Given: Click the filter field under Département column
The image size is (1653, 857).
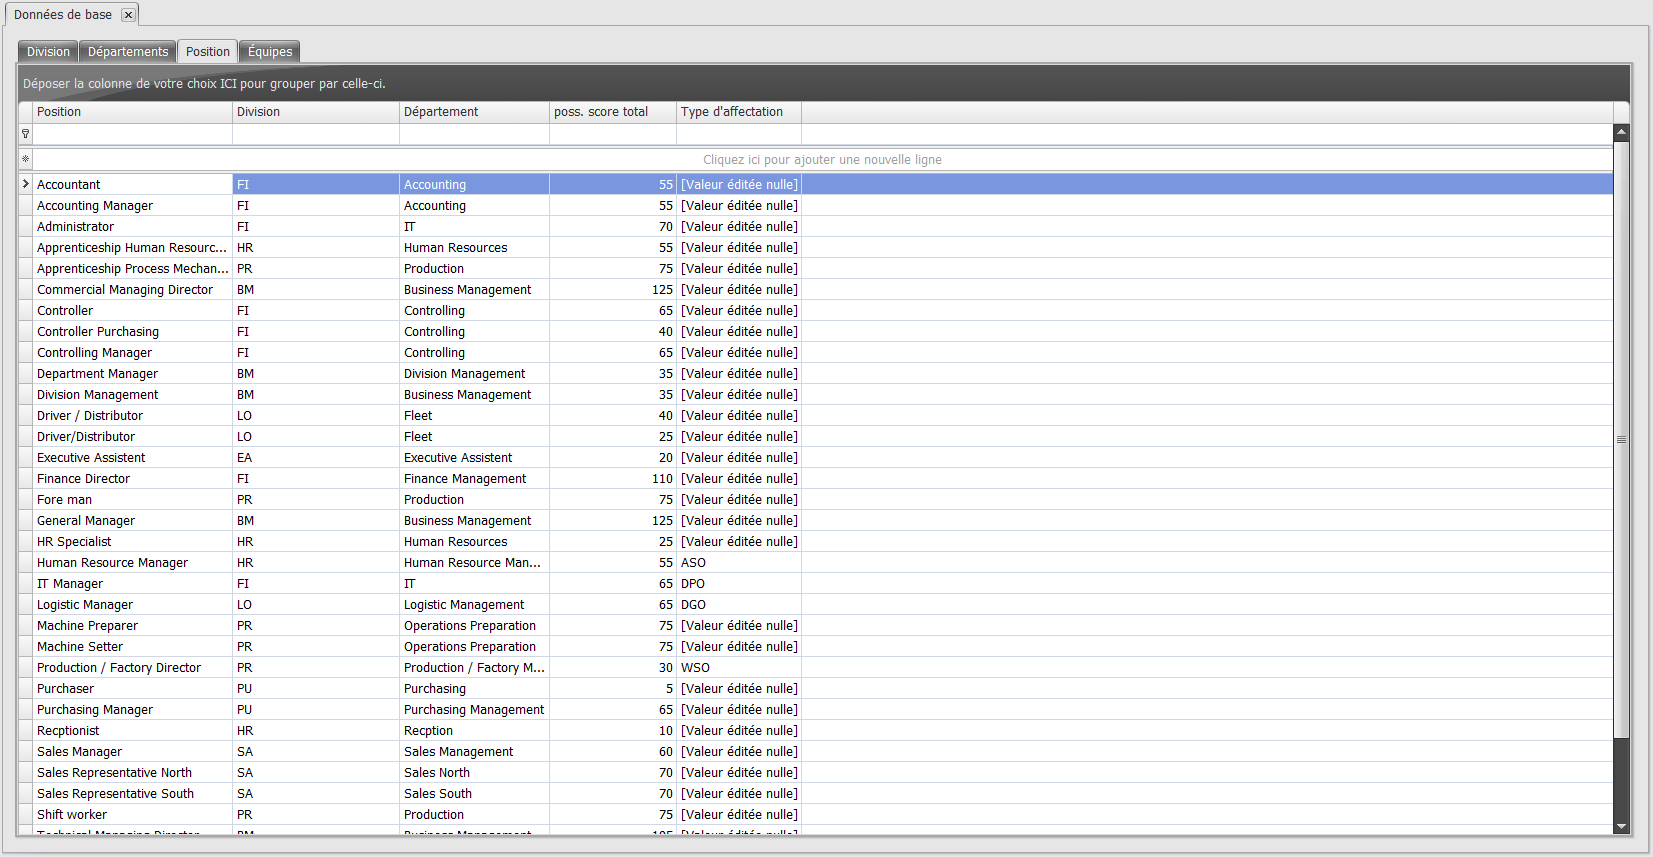Looking at the screenshot, I should coord(474,134).
